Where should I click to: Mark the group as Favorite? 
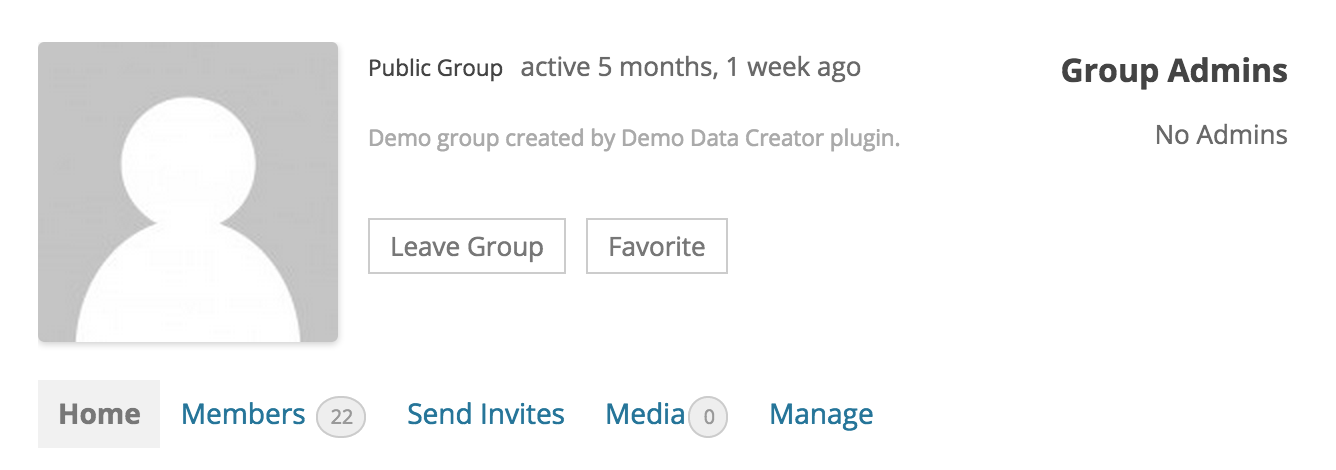click(x=656, y=246)
